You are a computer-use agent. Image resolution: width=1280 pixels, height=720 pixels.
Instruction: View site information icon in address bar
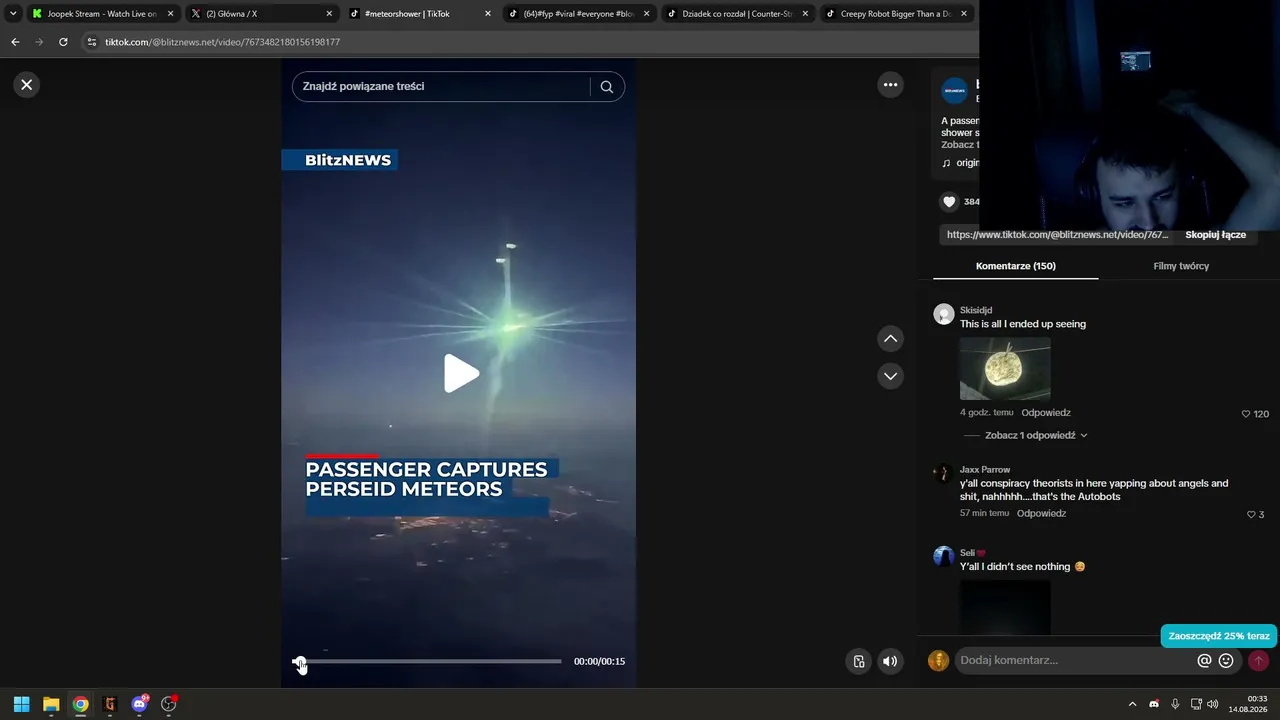point(92,42)
